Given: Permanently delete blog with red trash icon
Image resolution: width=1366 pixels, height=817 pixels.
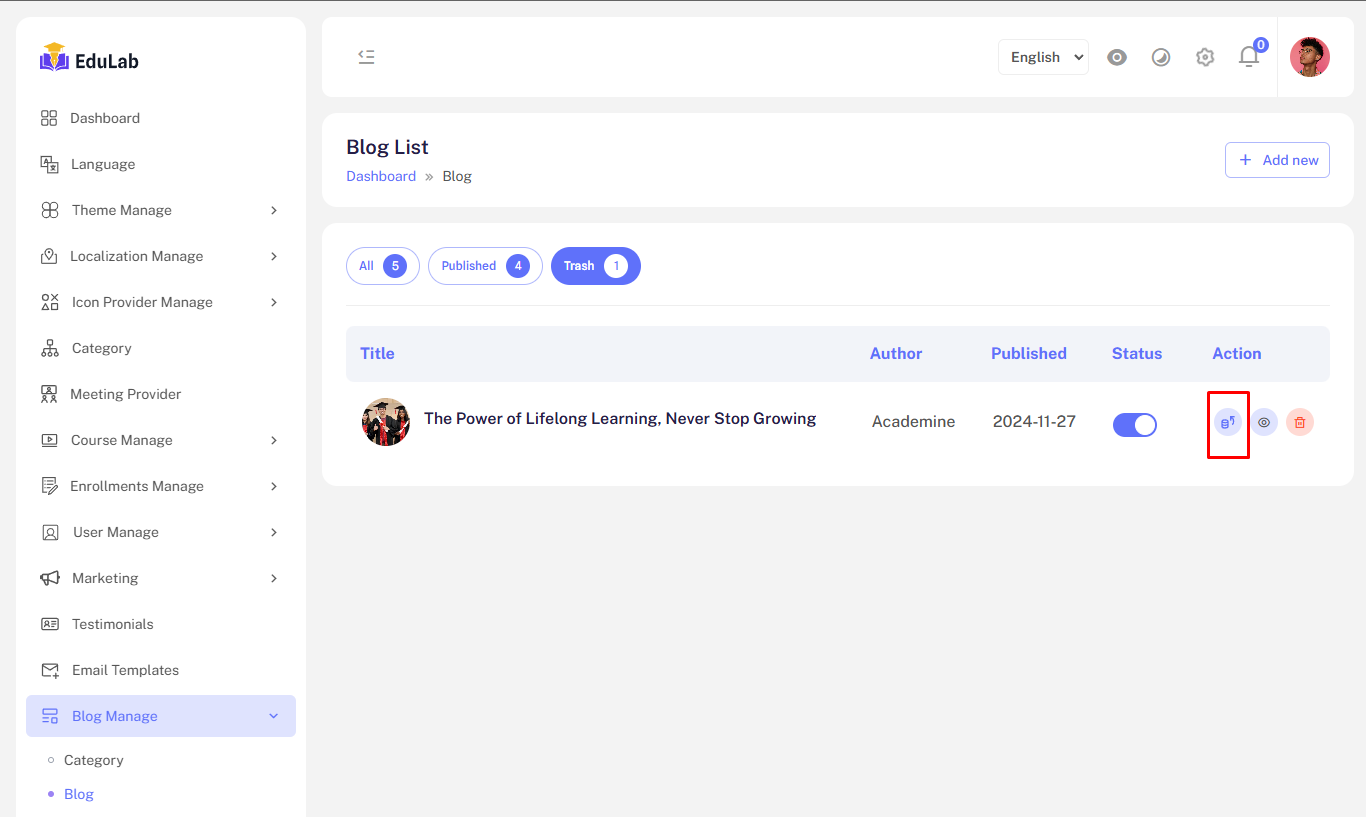Looking at the screenshot, I should coord(1300,422).
